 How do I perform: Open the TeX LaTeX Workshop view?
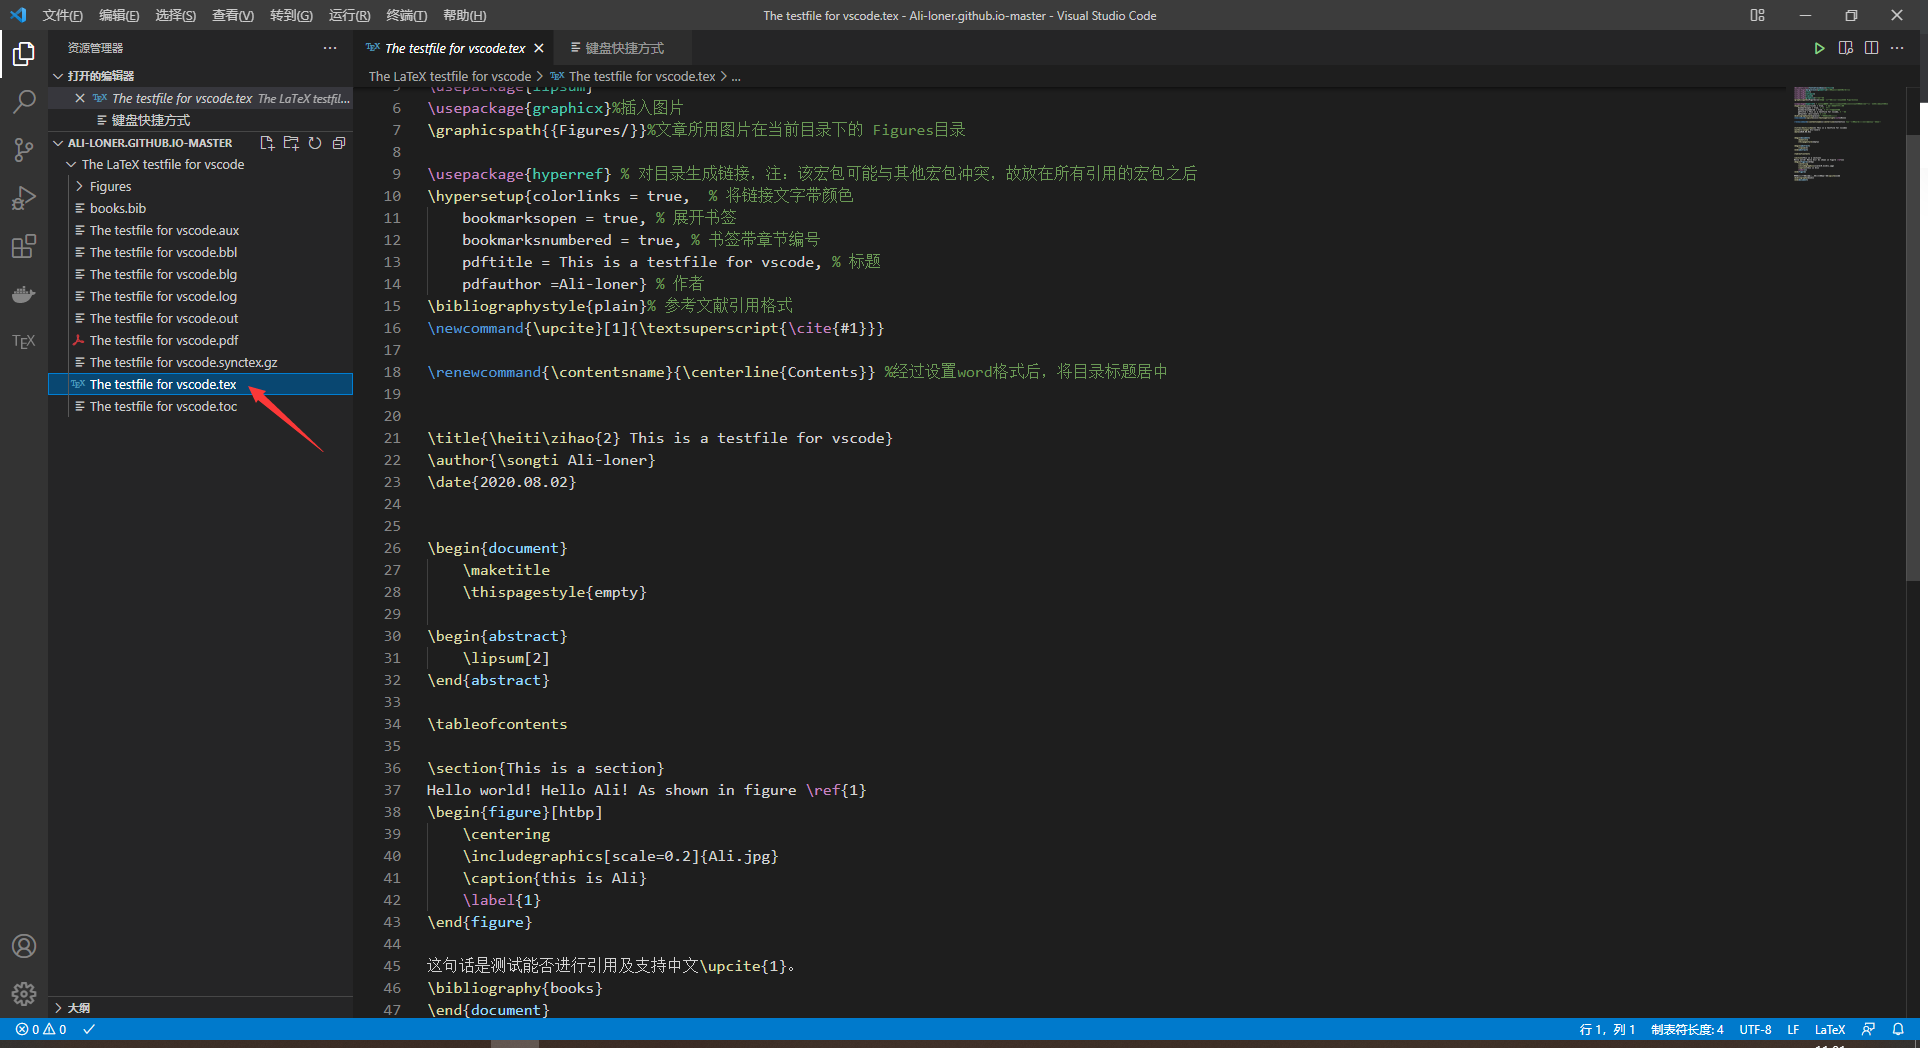24,342
